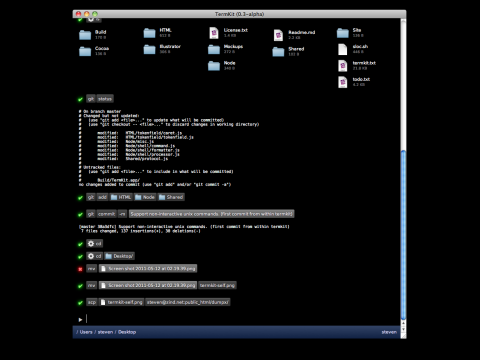Click termkit-self.png token in mv command
Screen dimensions: 480x360
[217, 285]
